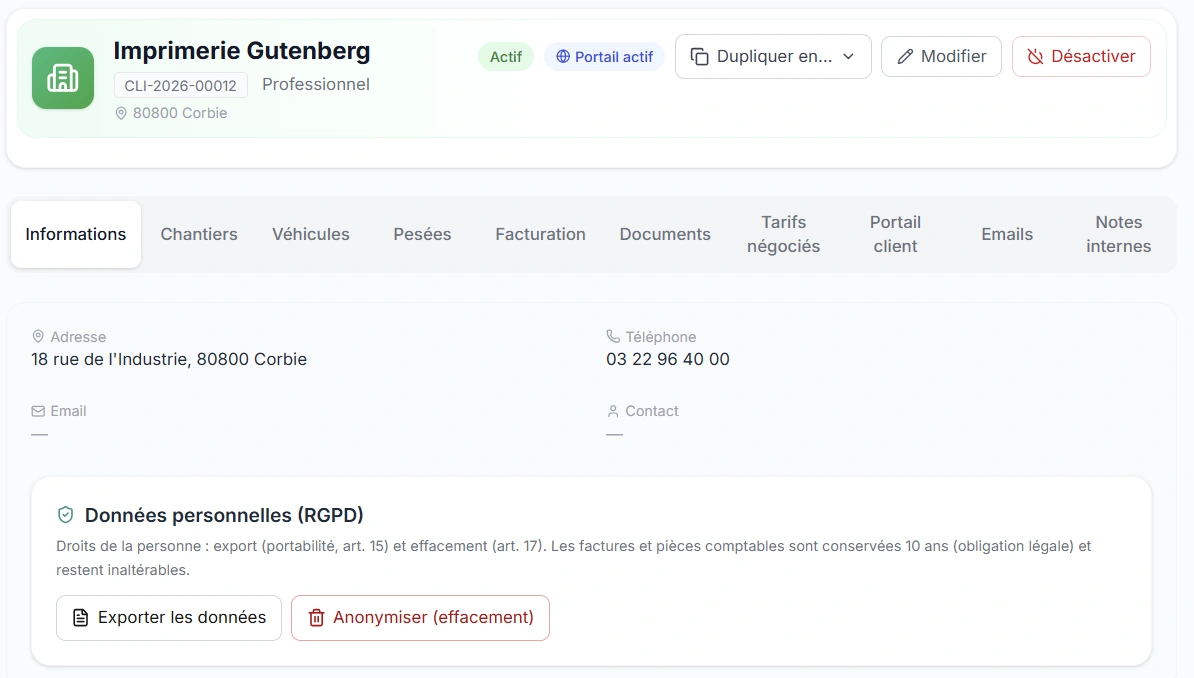Select the Tarifs négociés tab
The image size is (1194, 678).
click(784, 234)
